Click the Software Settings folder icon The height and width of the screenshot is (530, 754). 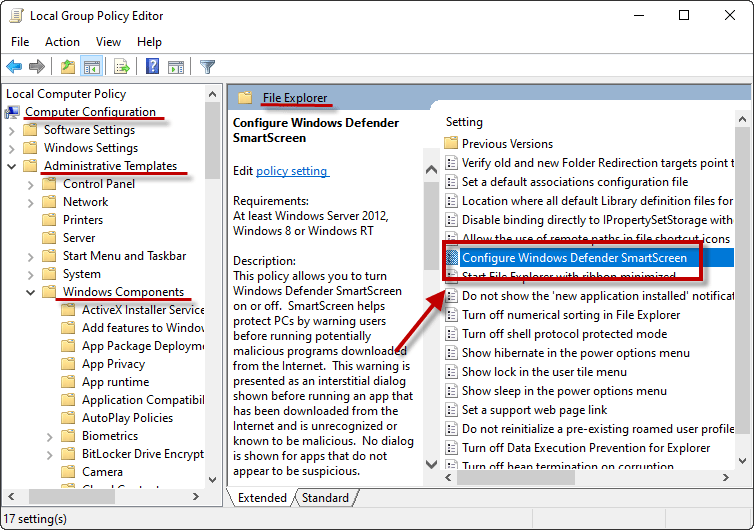pos(30,130)
